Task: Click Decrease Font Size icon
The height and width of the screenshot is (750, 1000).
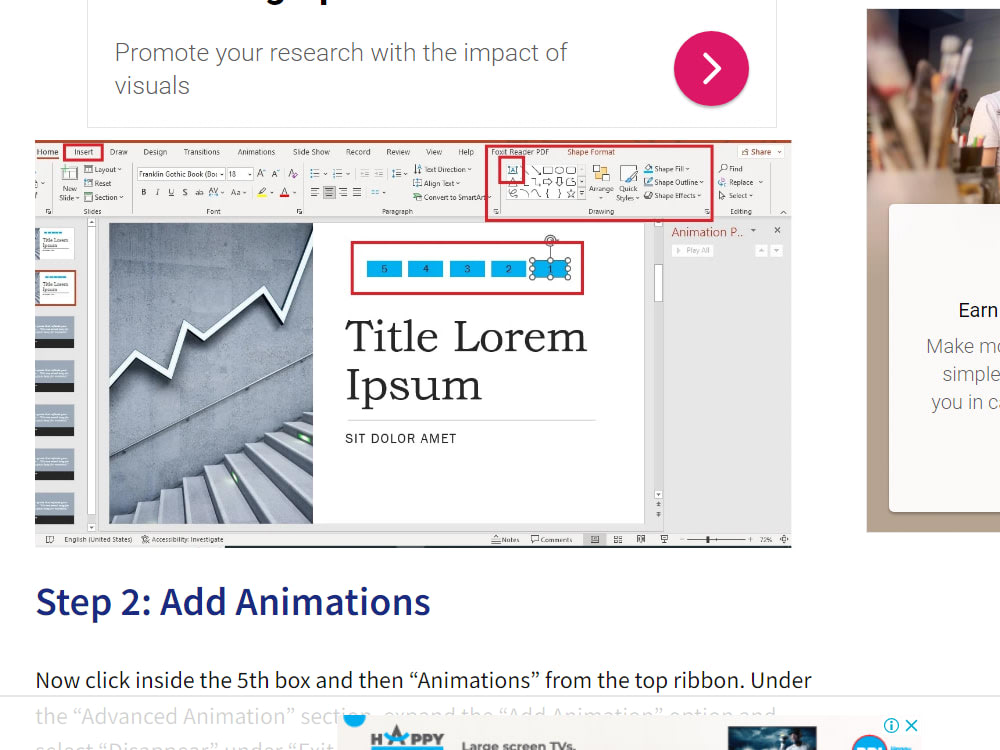Action: [x=276, y=173]
